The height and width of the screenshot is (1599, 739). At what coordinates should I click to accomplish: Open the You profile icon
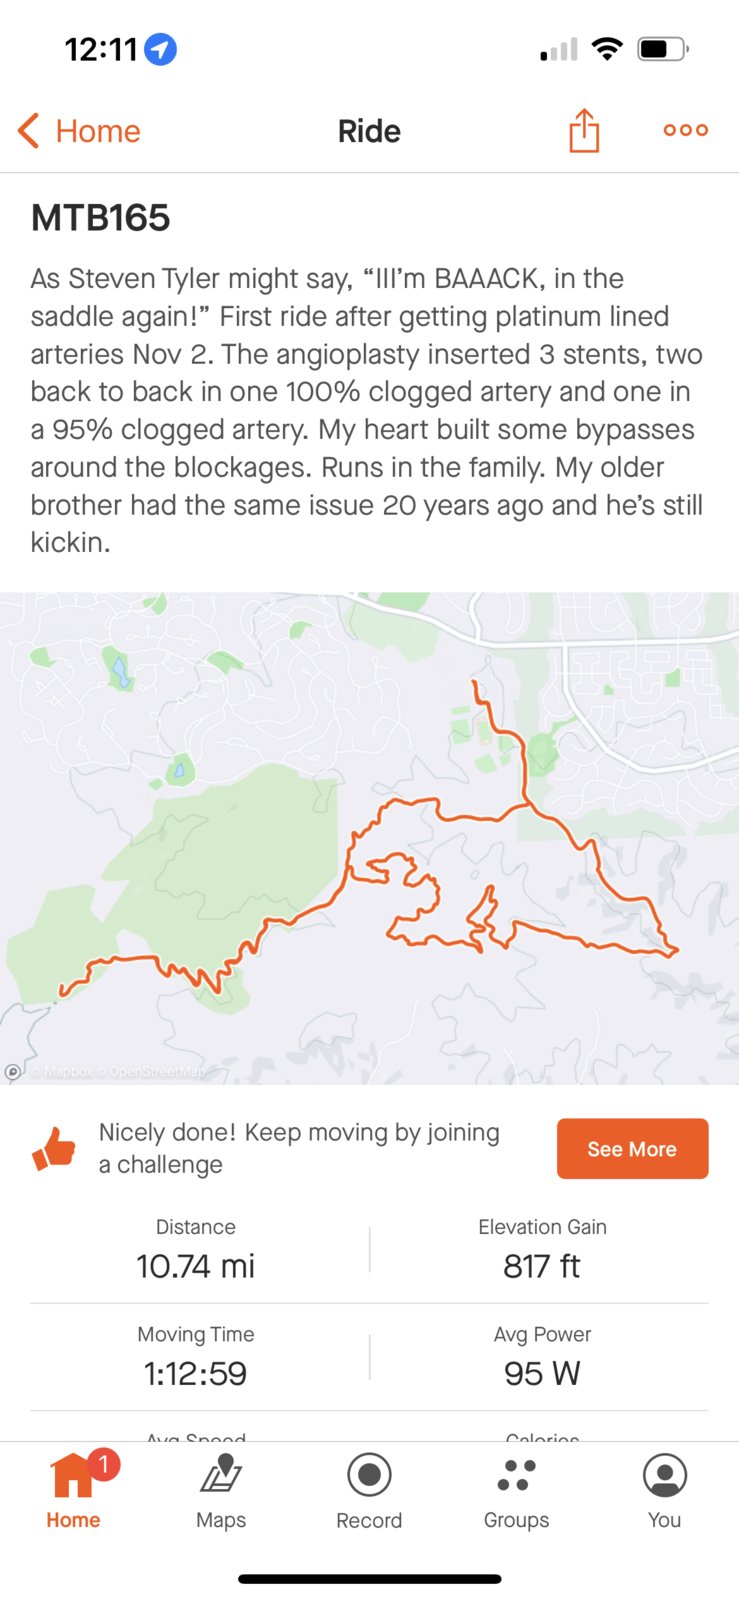[665, 1475]
